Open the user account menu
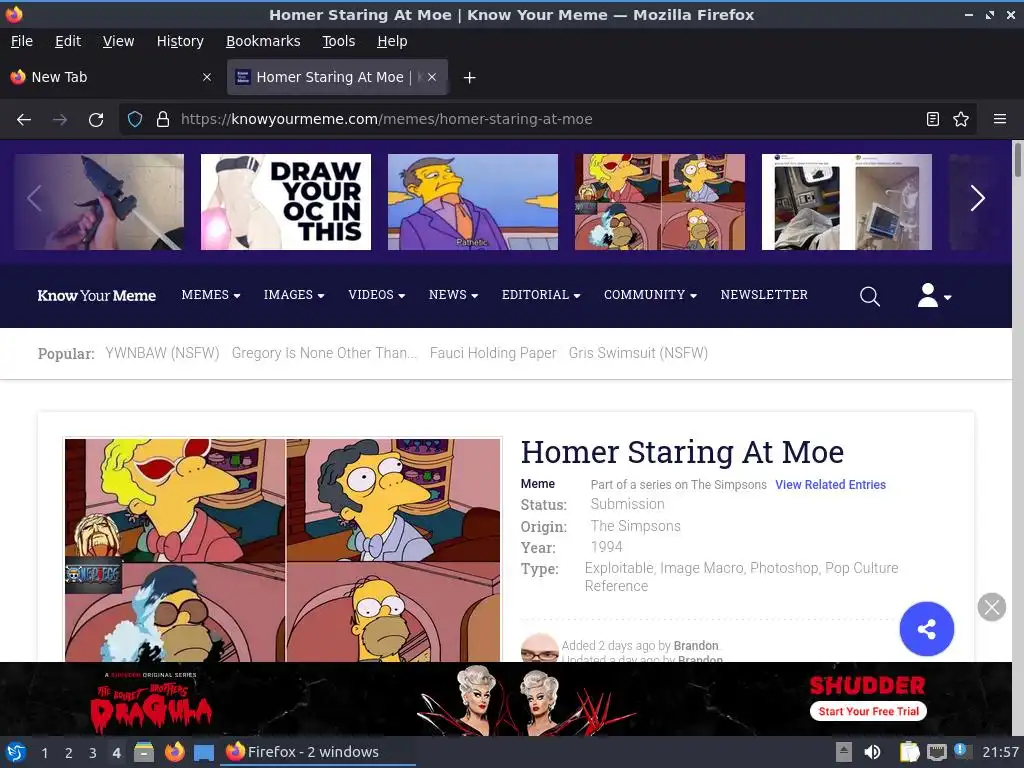Viewport: 1024px width, 768px height. pos(934,296)
